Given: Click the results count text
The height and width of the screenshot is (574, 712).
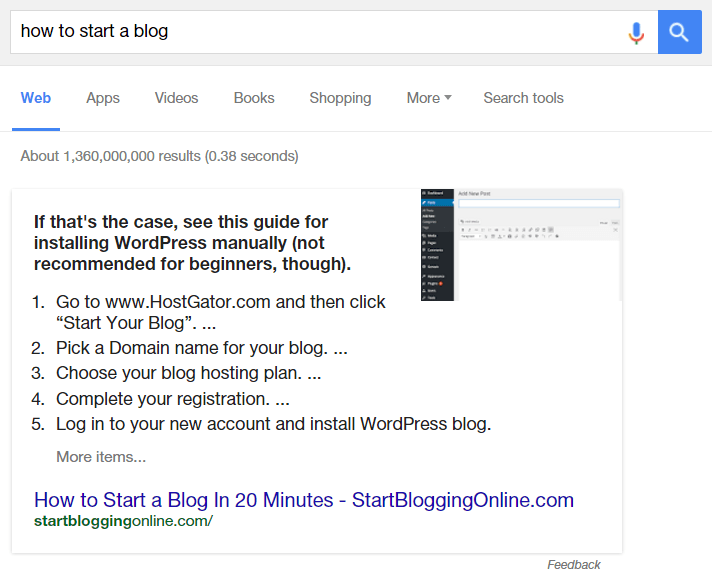Looking at the screenshot, I should pos(159,156).
